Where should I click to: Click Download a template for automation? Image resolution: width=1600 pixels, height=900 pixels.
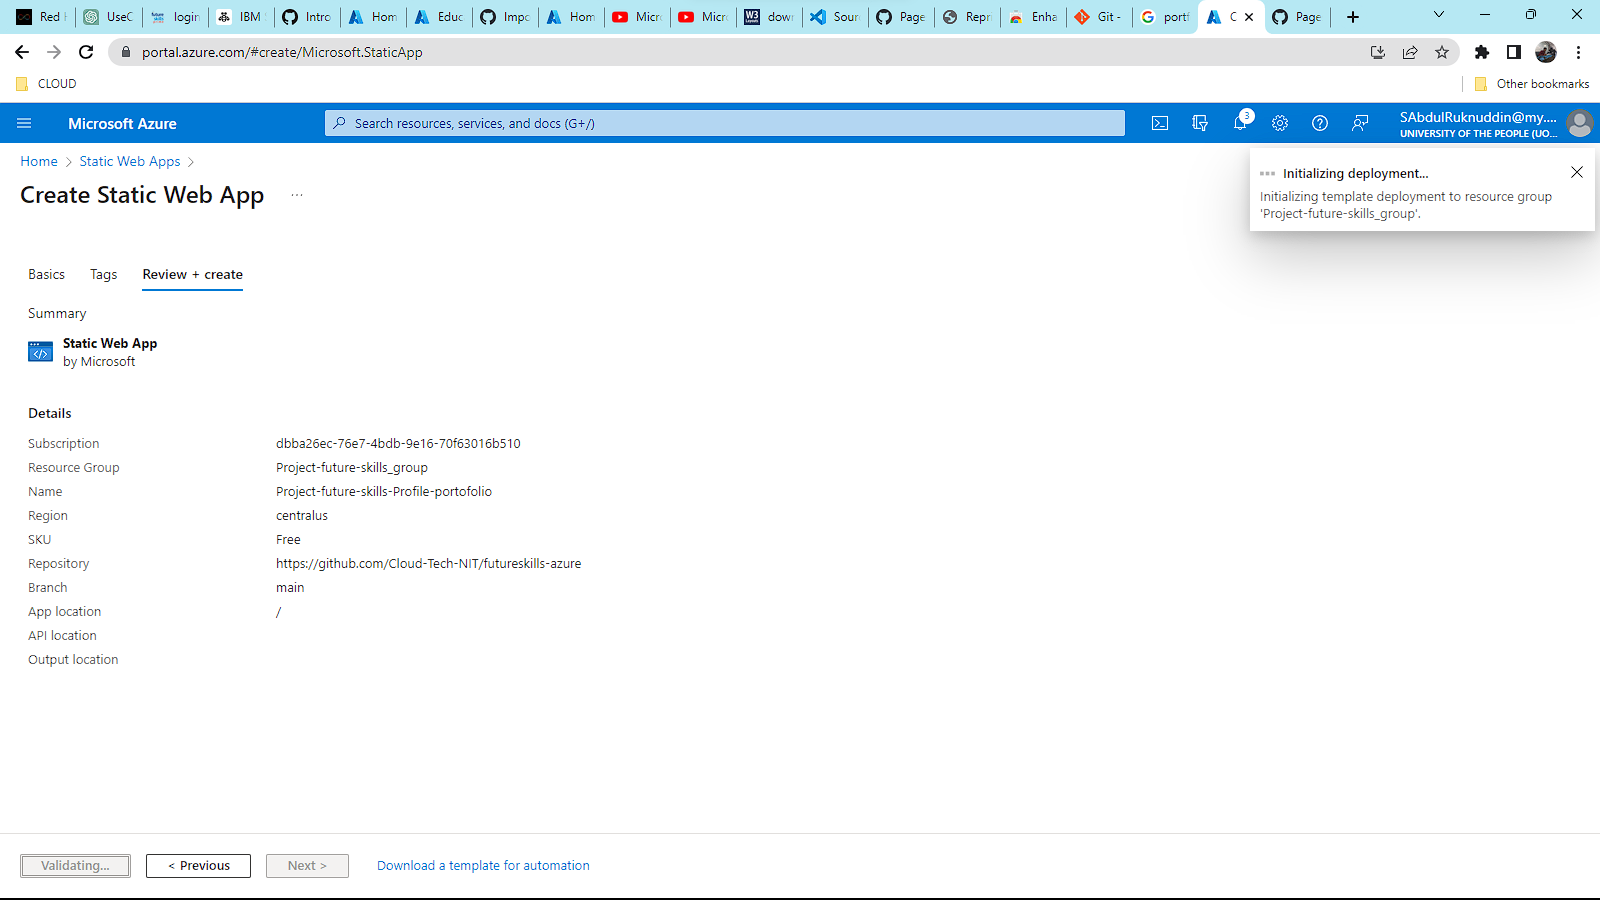482,865
